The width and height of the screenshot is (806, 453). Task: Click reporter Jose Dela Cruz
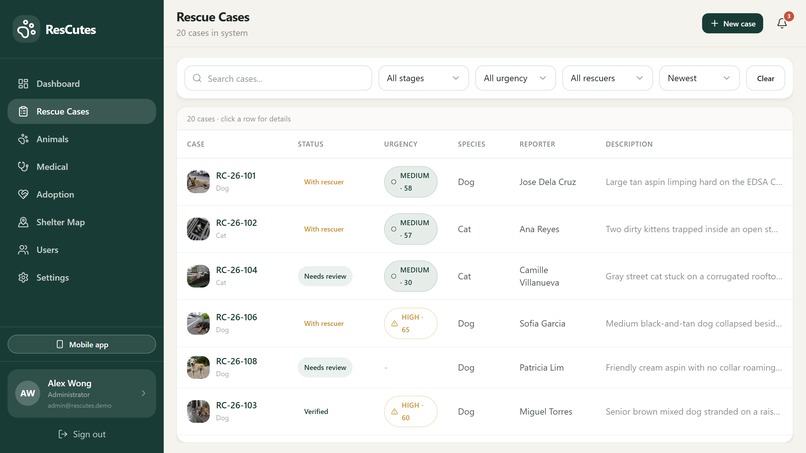pos(547,182)
